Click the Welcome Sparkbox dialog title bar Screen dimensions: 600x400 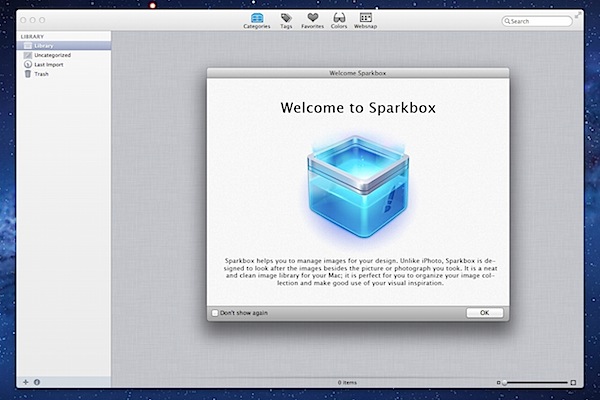358,73
